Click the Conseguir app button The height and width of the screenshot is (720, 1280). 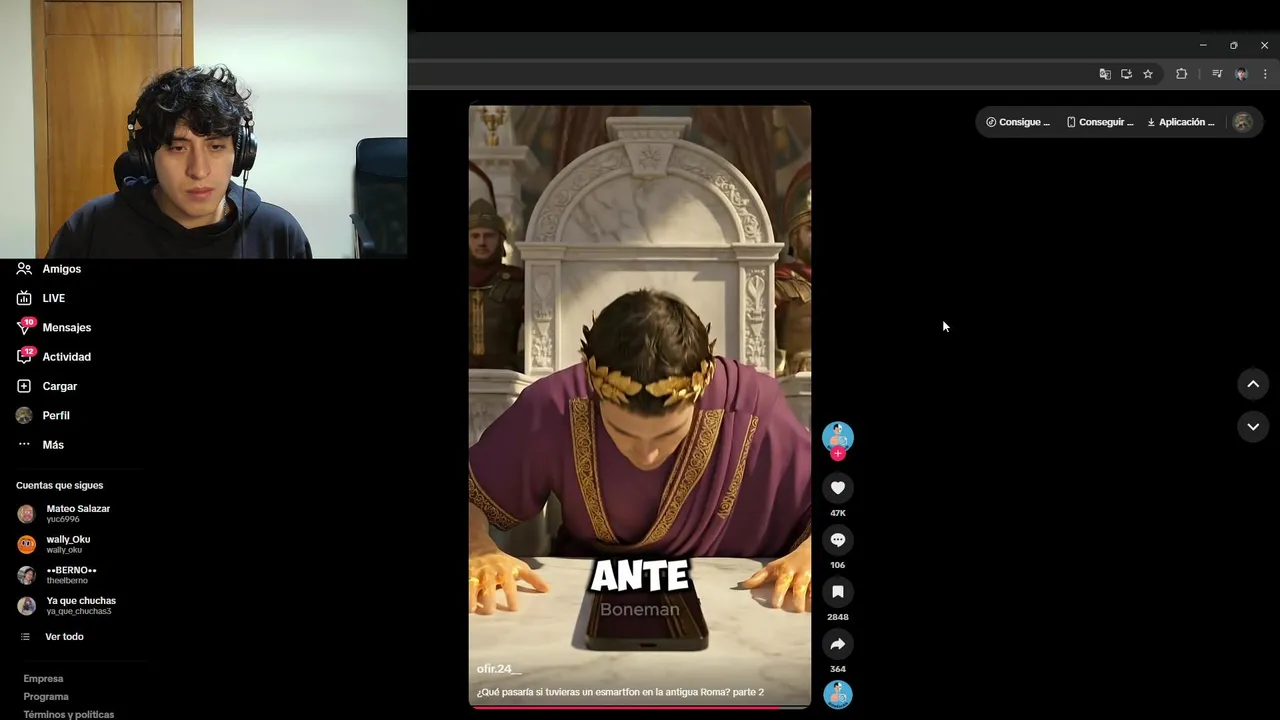(1100, 122)
